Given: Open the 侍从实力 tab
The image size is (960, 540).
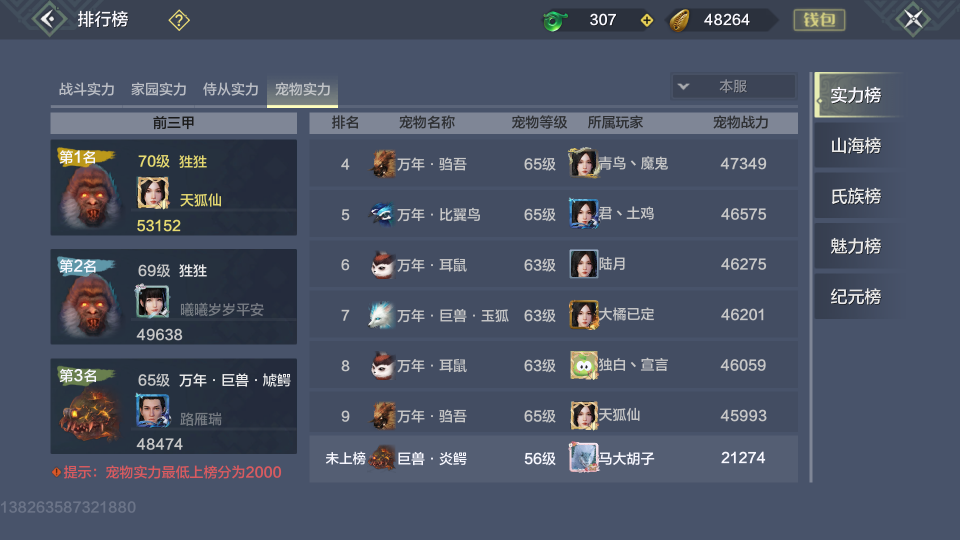Looking at the screenshot, I should coord(231,89).
